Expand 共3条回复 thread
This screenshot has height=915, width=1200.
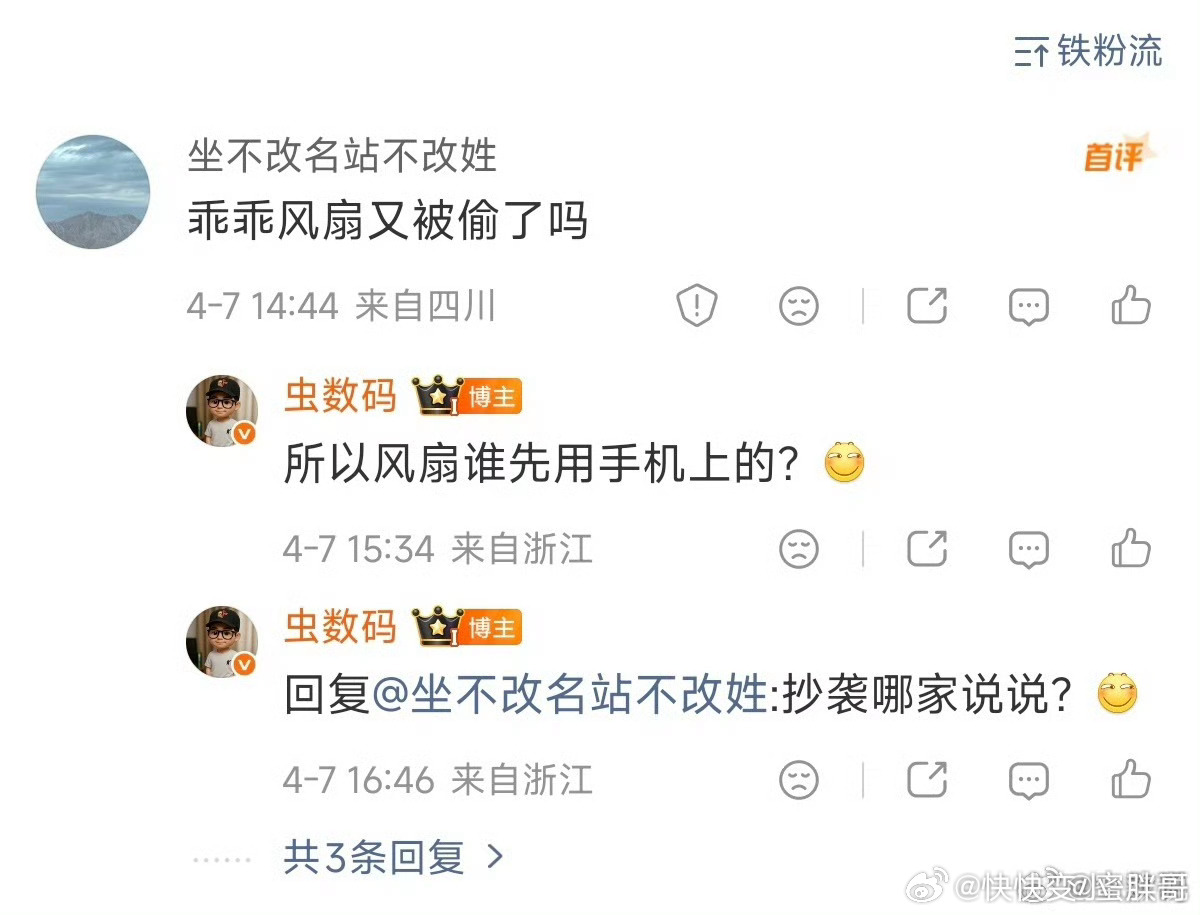(394, 857)
